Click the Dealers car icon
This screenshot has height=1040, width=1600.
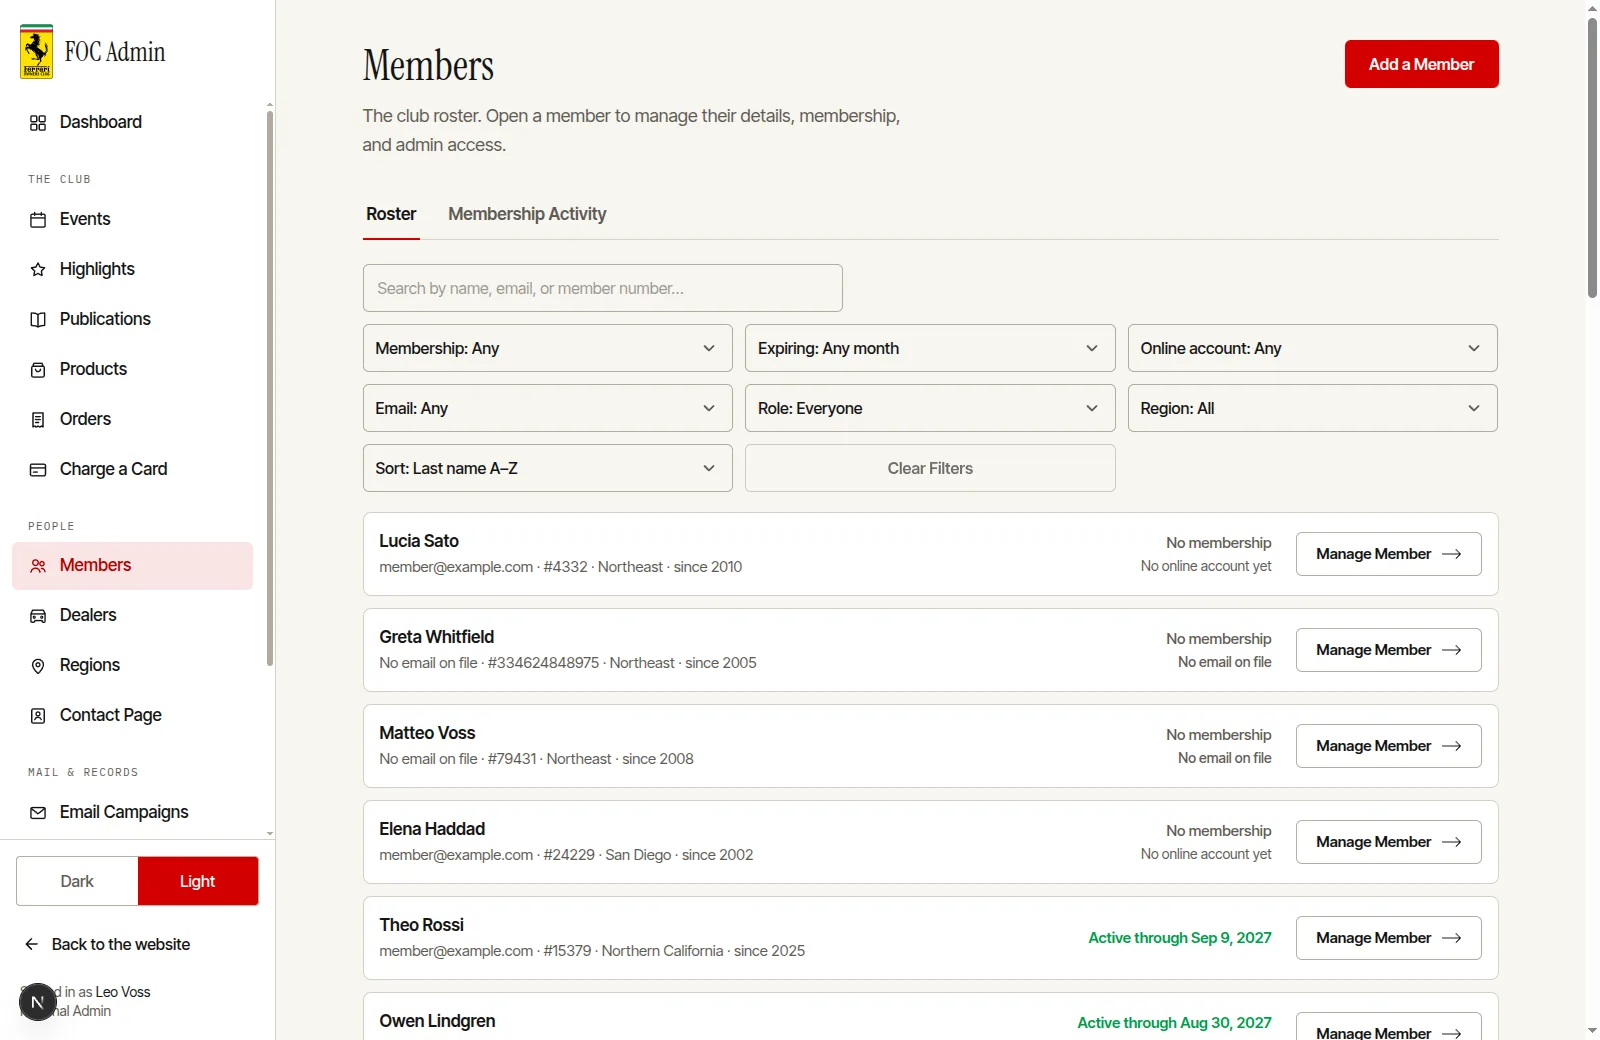tap(38, 616)
